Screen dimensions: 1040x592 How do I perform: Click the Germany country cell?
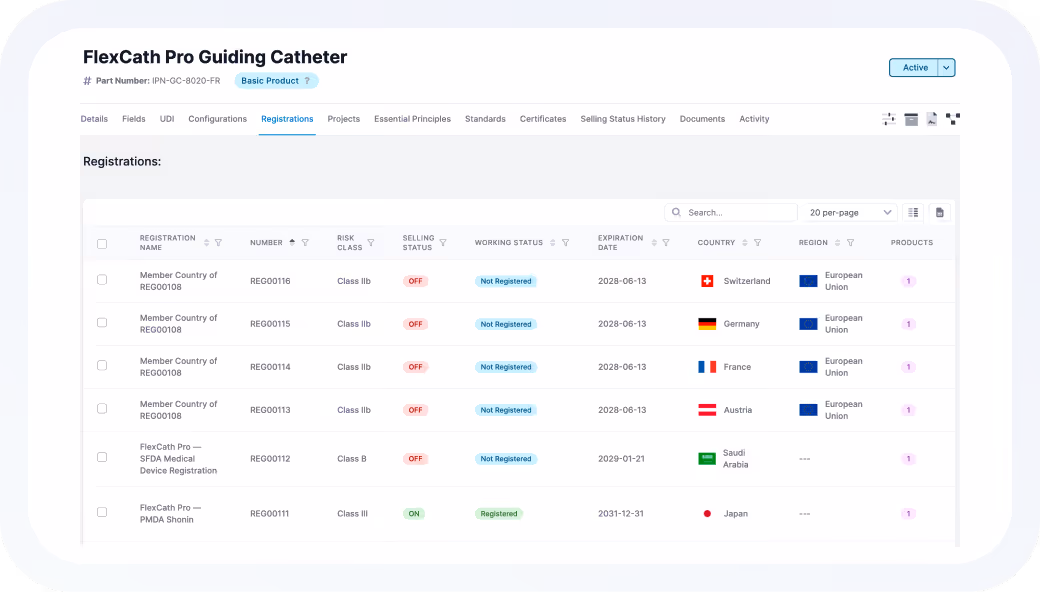tap(729, 324)
